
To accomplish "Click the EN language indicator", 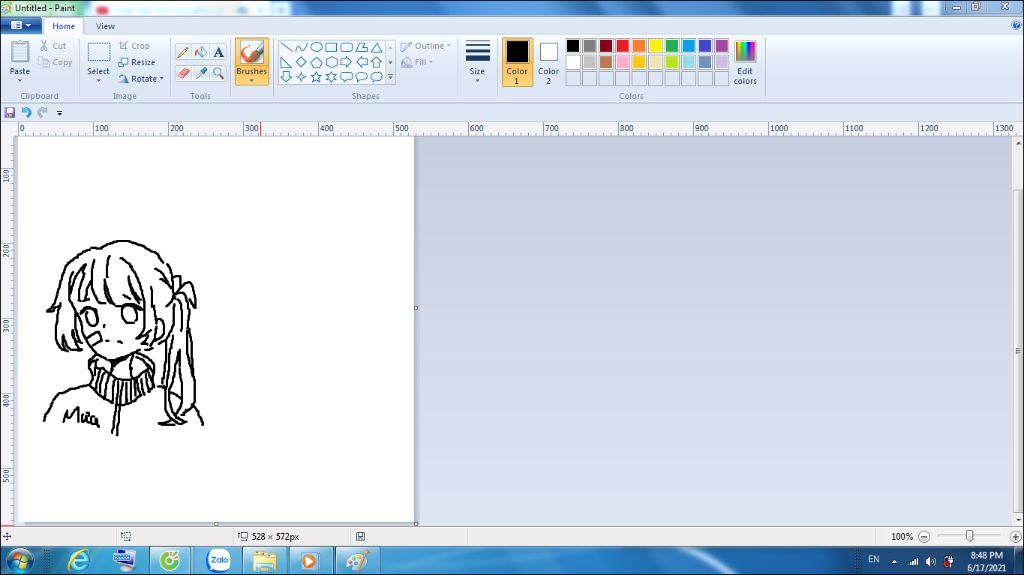I will 874,559.
